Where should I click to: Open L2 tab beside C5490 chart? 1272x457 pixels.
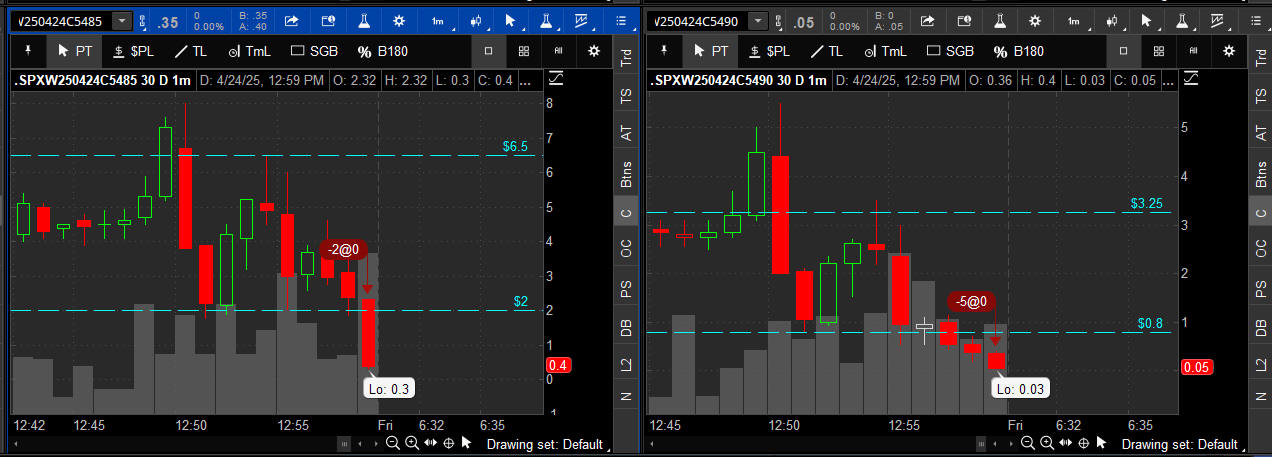pos(1260,364)
